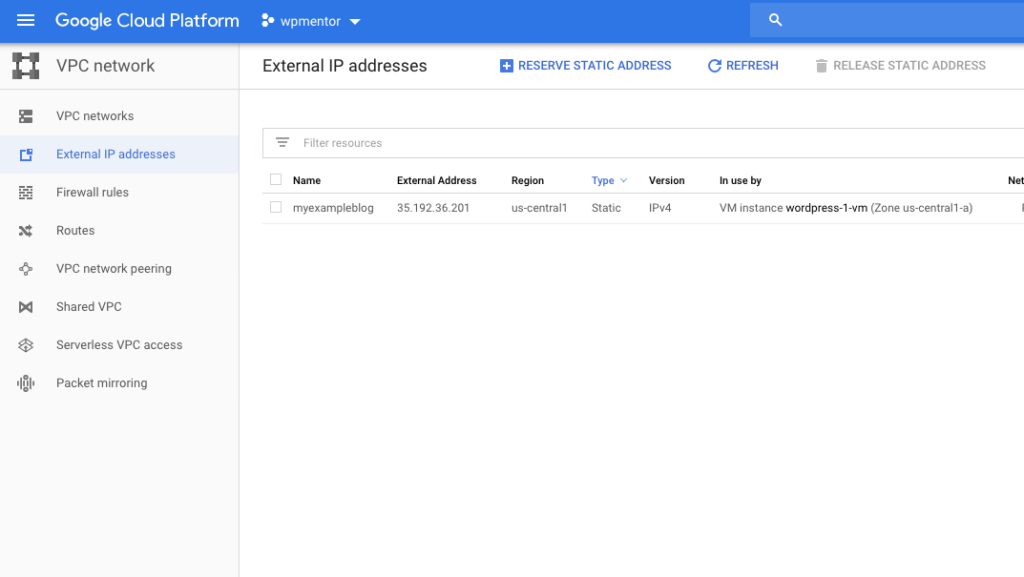Select the External IP addresses sidebar icon
This screenshot has height=577, width=1024.
click(x=25, y=154)
